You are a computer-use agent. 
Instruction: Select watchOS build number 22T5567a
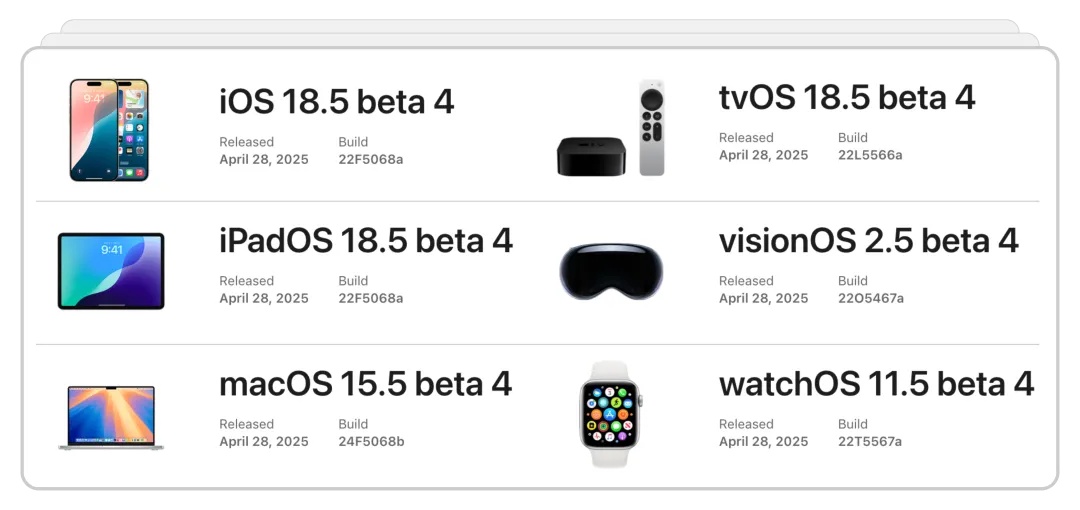pos(870,441)
